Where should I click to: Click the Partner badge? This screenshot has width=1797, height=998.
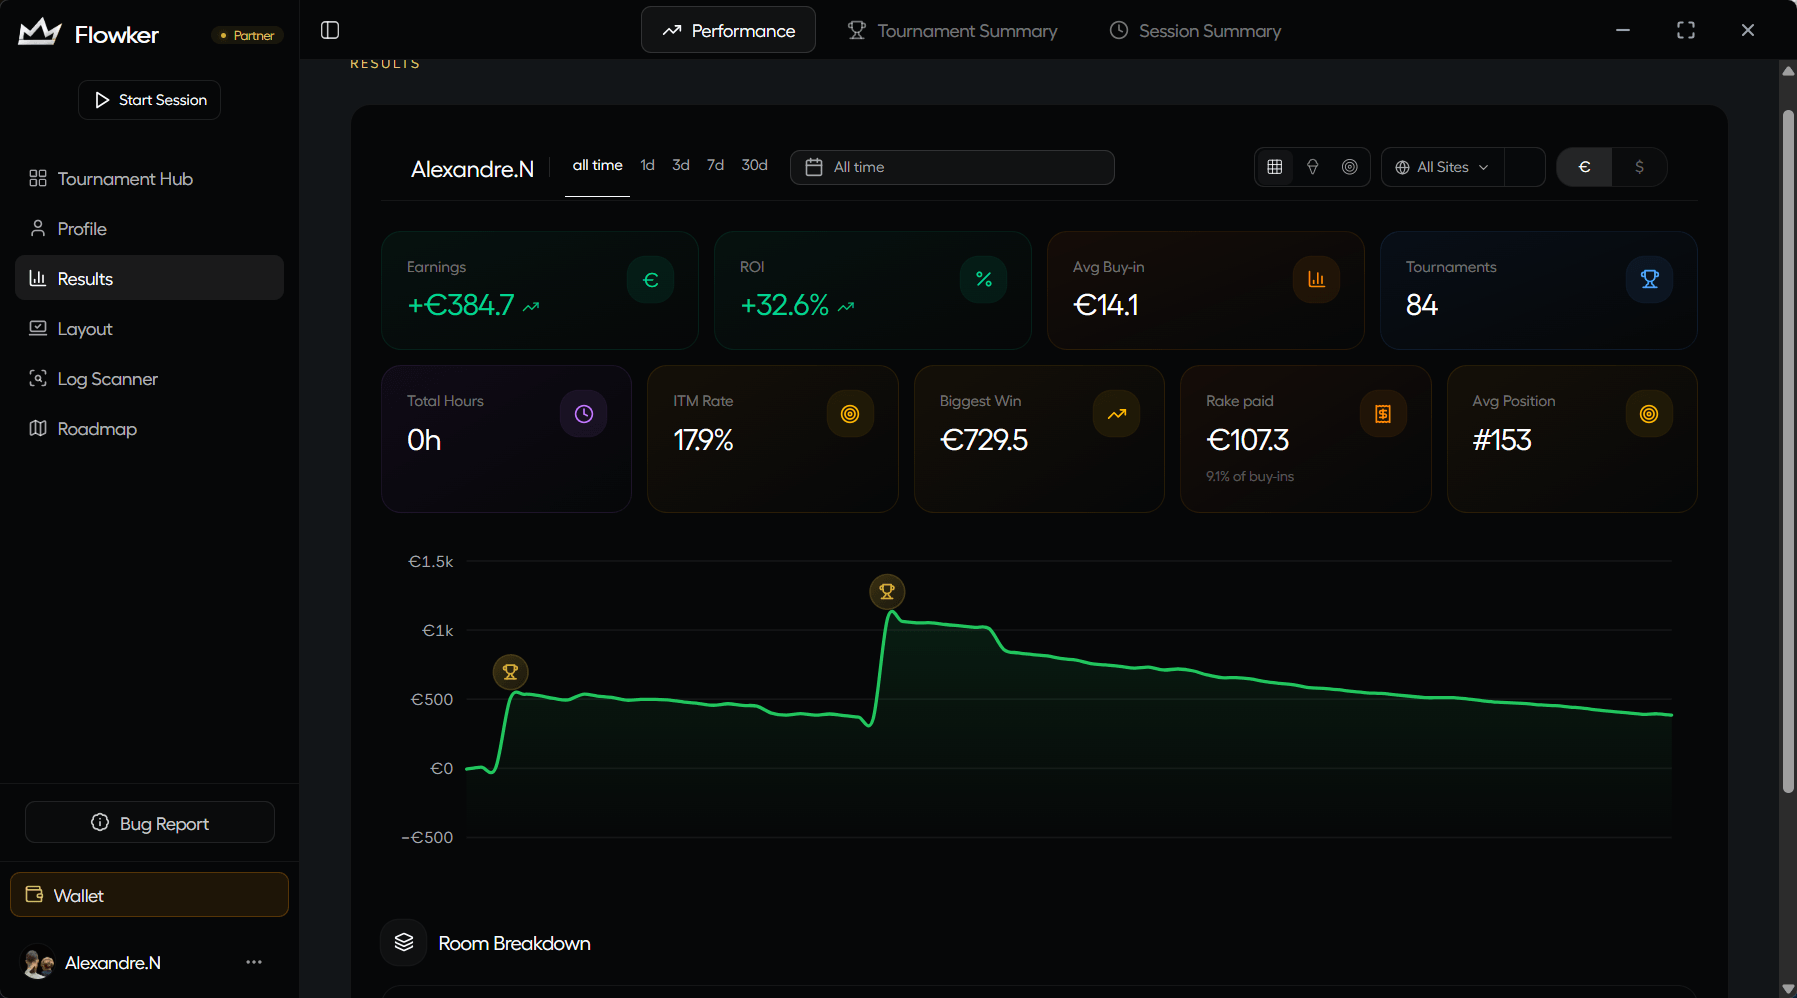click(x=247, y=35)
